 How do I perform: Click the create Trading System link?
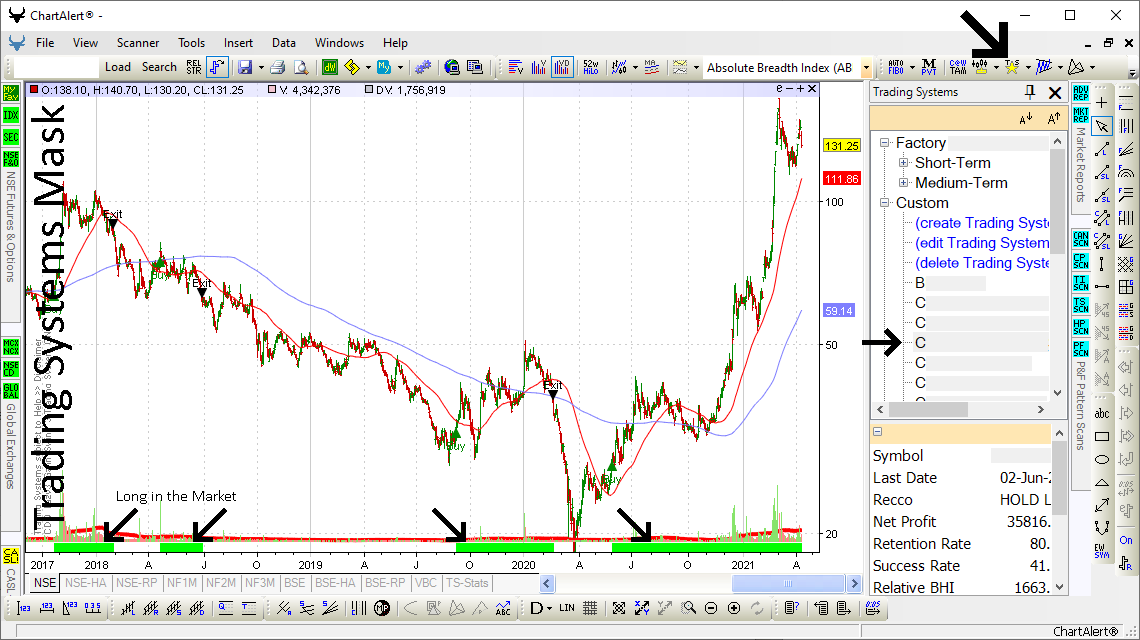[x=982, y=223]
